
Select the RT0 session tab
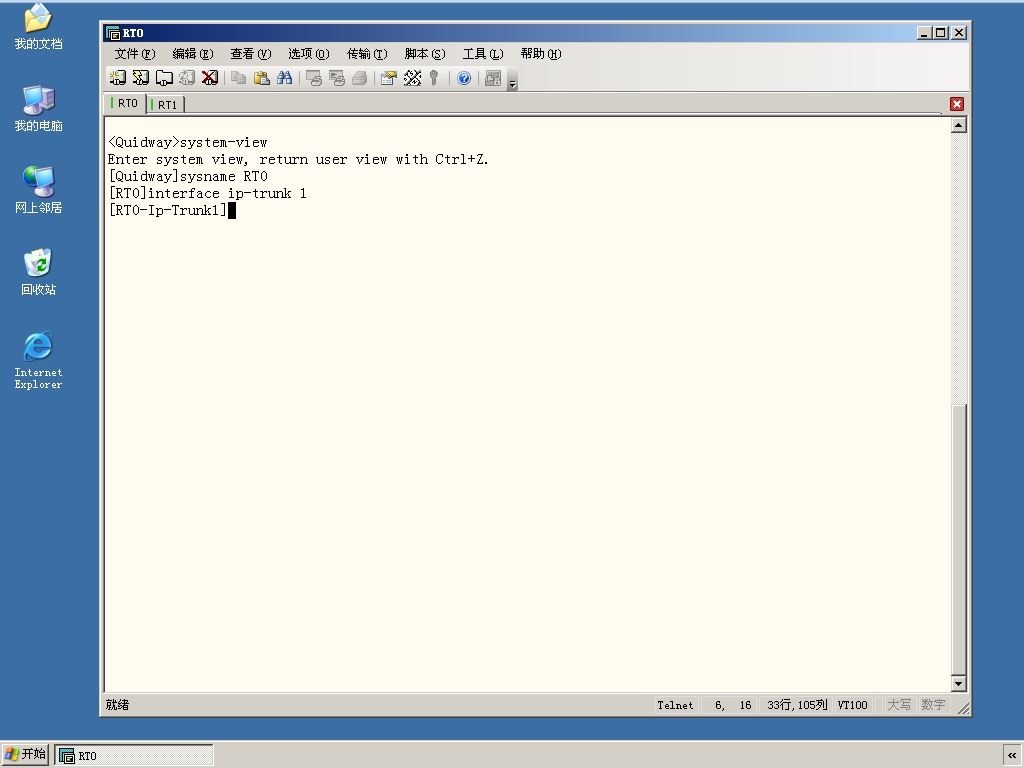pyautogui.click(x=125, y=103)
